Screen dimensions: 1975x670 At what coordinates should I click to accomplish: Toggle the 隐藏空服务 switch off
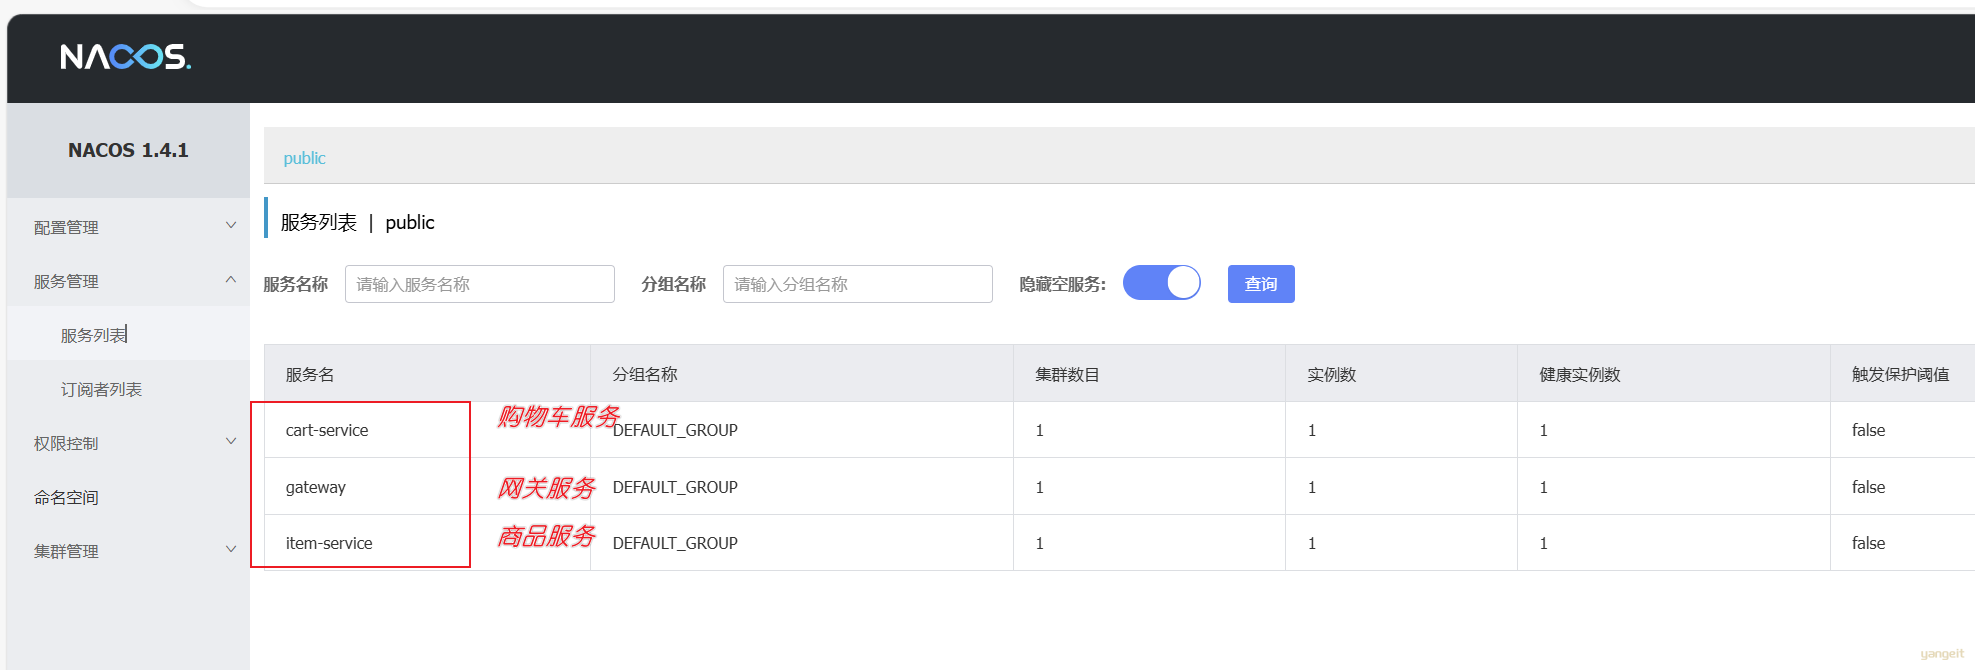pyautogui.click(x=1162, y=283)
